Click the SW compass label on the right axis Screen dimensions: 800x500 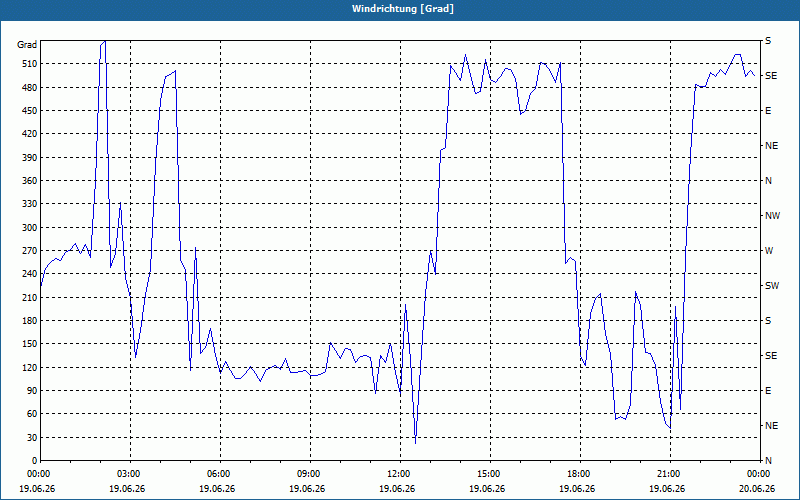point(772,286)
